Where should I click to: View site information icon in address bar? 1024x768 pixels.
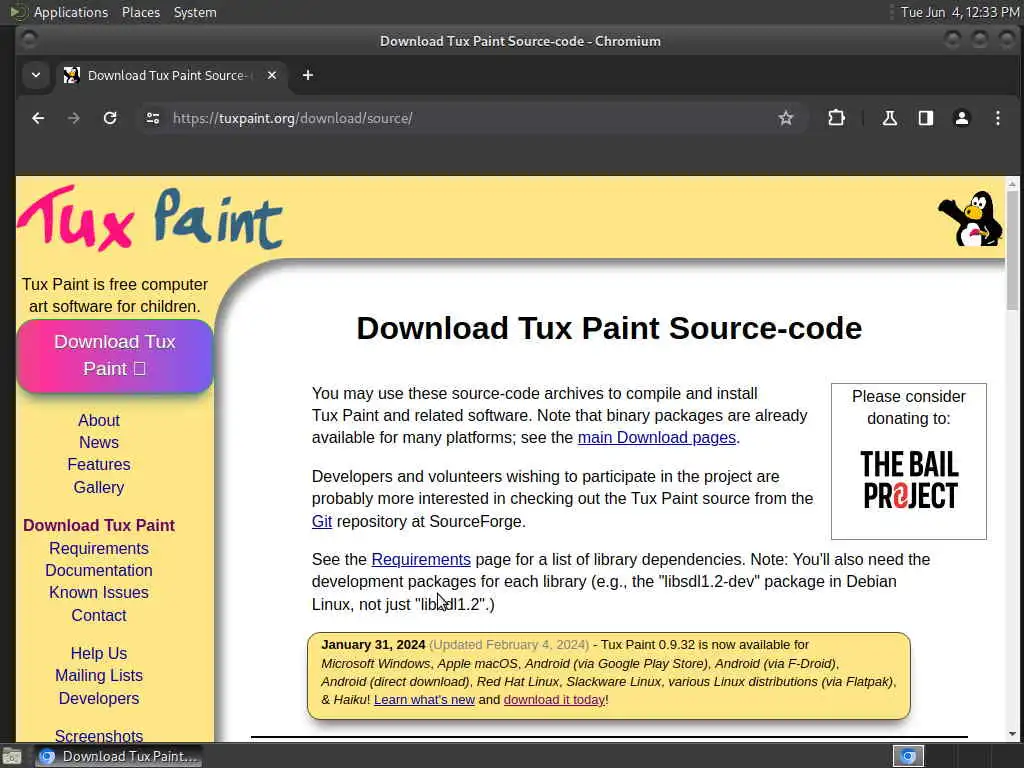pyautogui.click(x=153, y=118)
